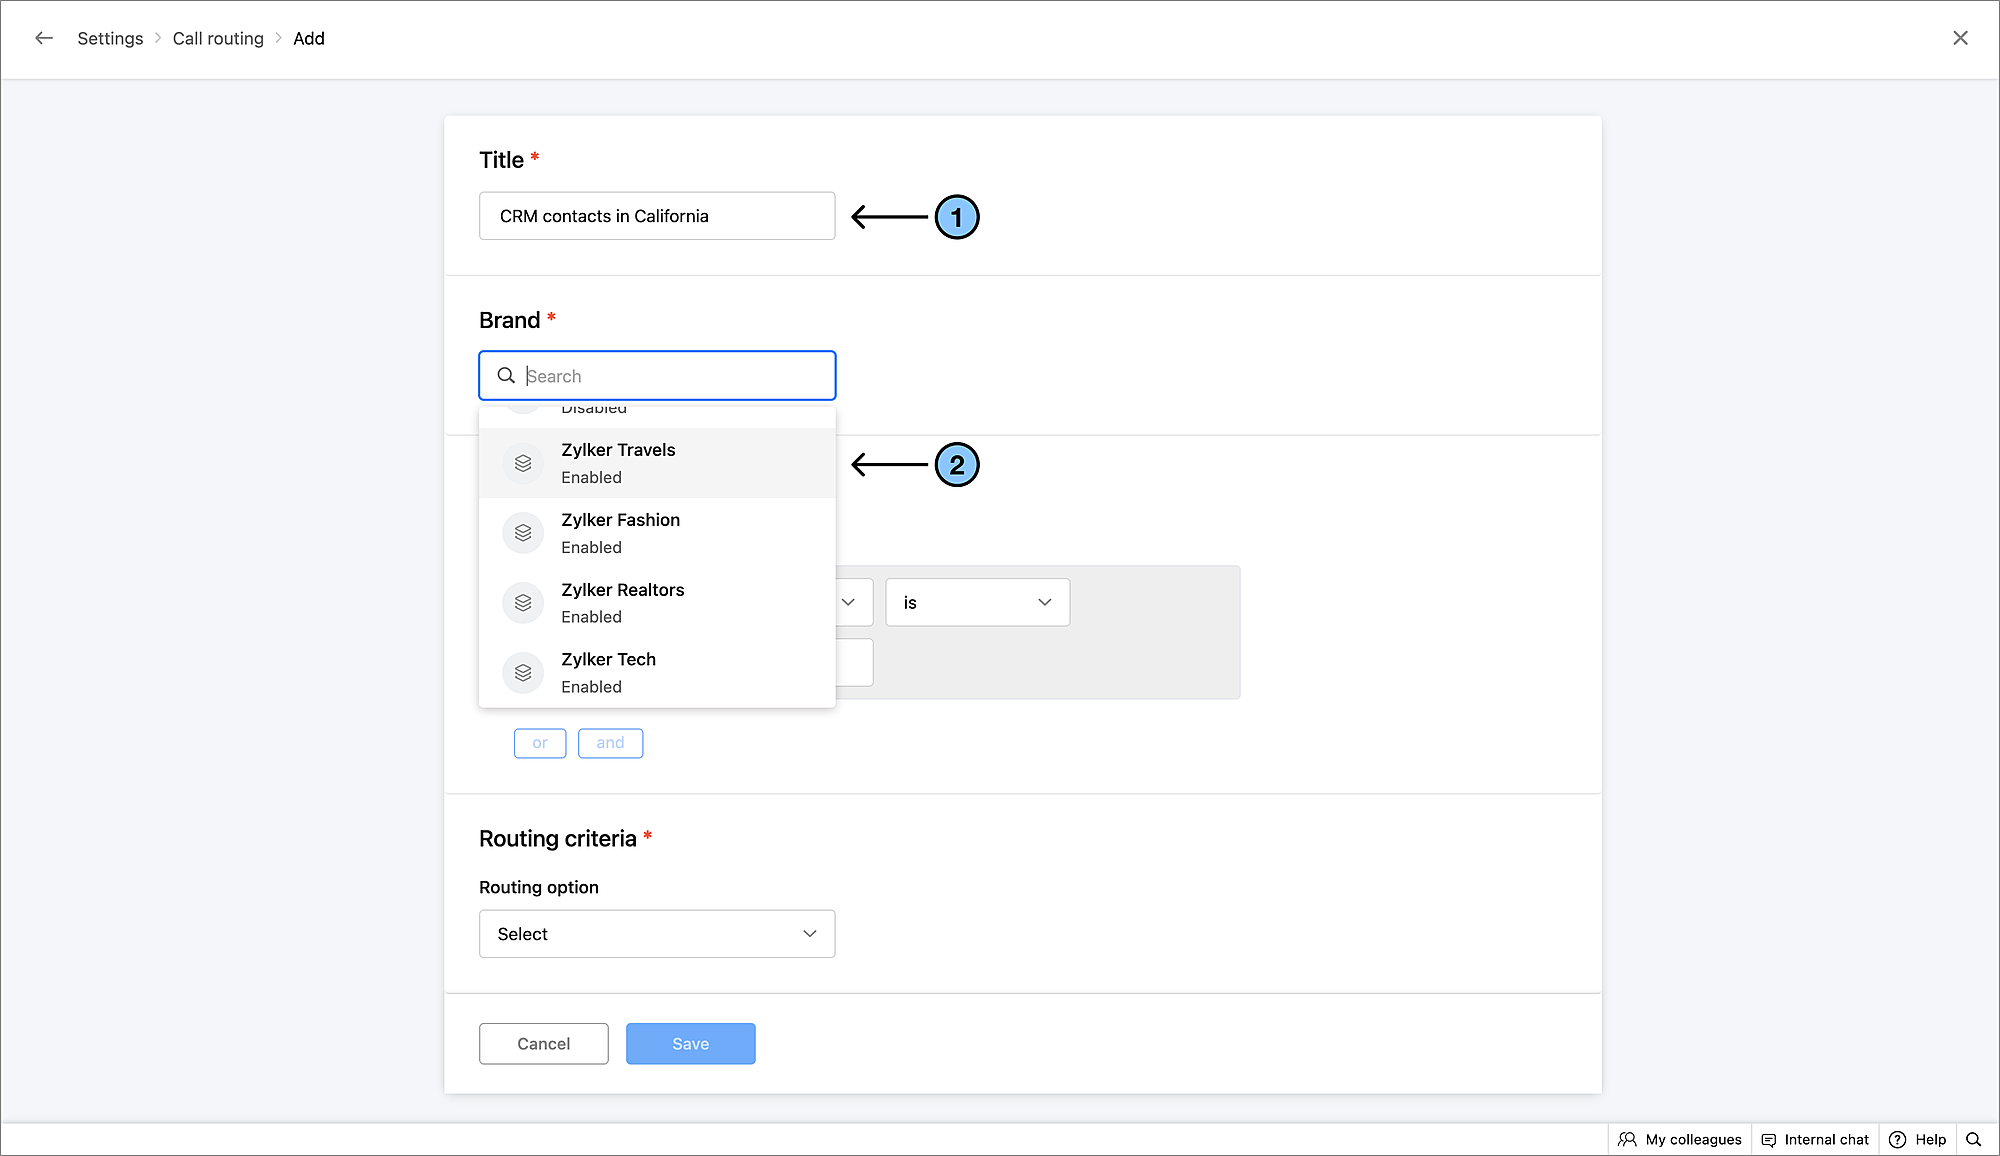The width and height of the screenshot is (2000, 1156).
Task: Click the magnifier icon in Brand search
Action: click(x=507, y=376)
